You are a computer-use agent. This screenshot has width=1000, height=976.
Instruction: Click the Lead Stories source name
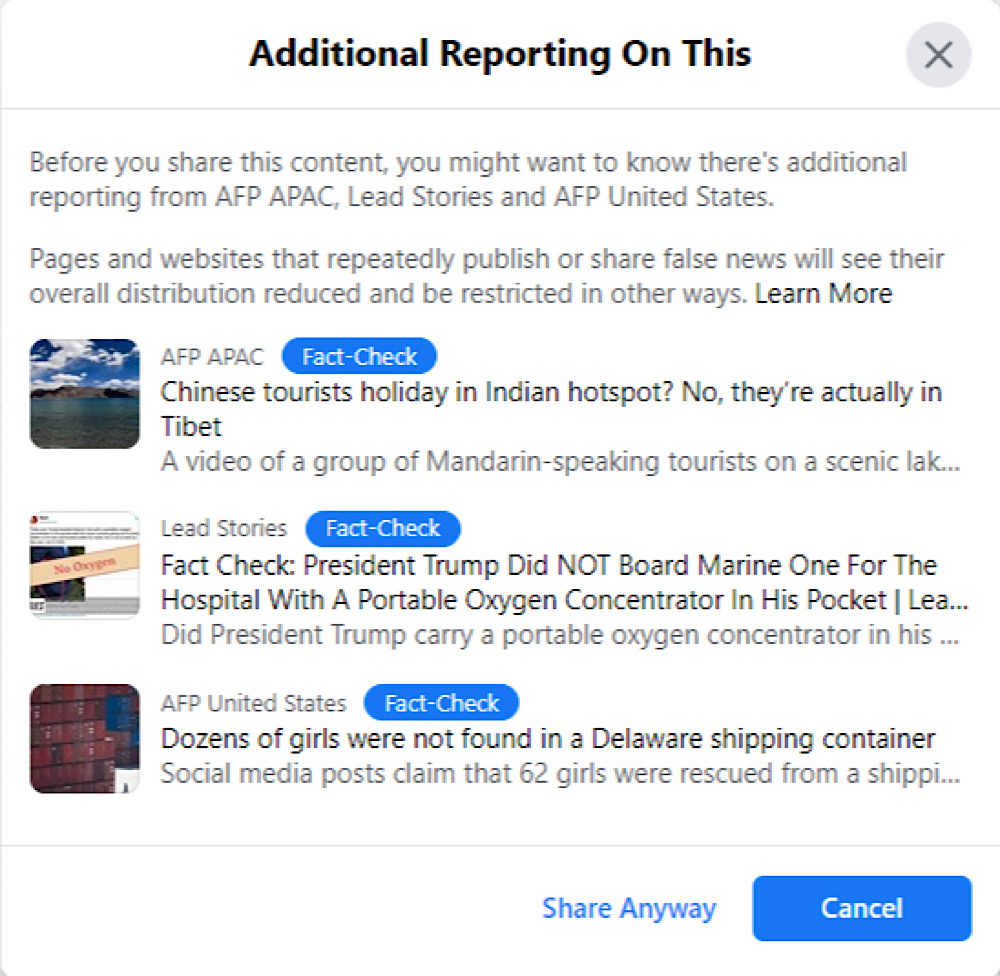tap(224, 528)
